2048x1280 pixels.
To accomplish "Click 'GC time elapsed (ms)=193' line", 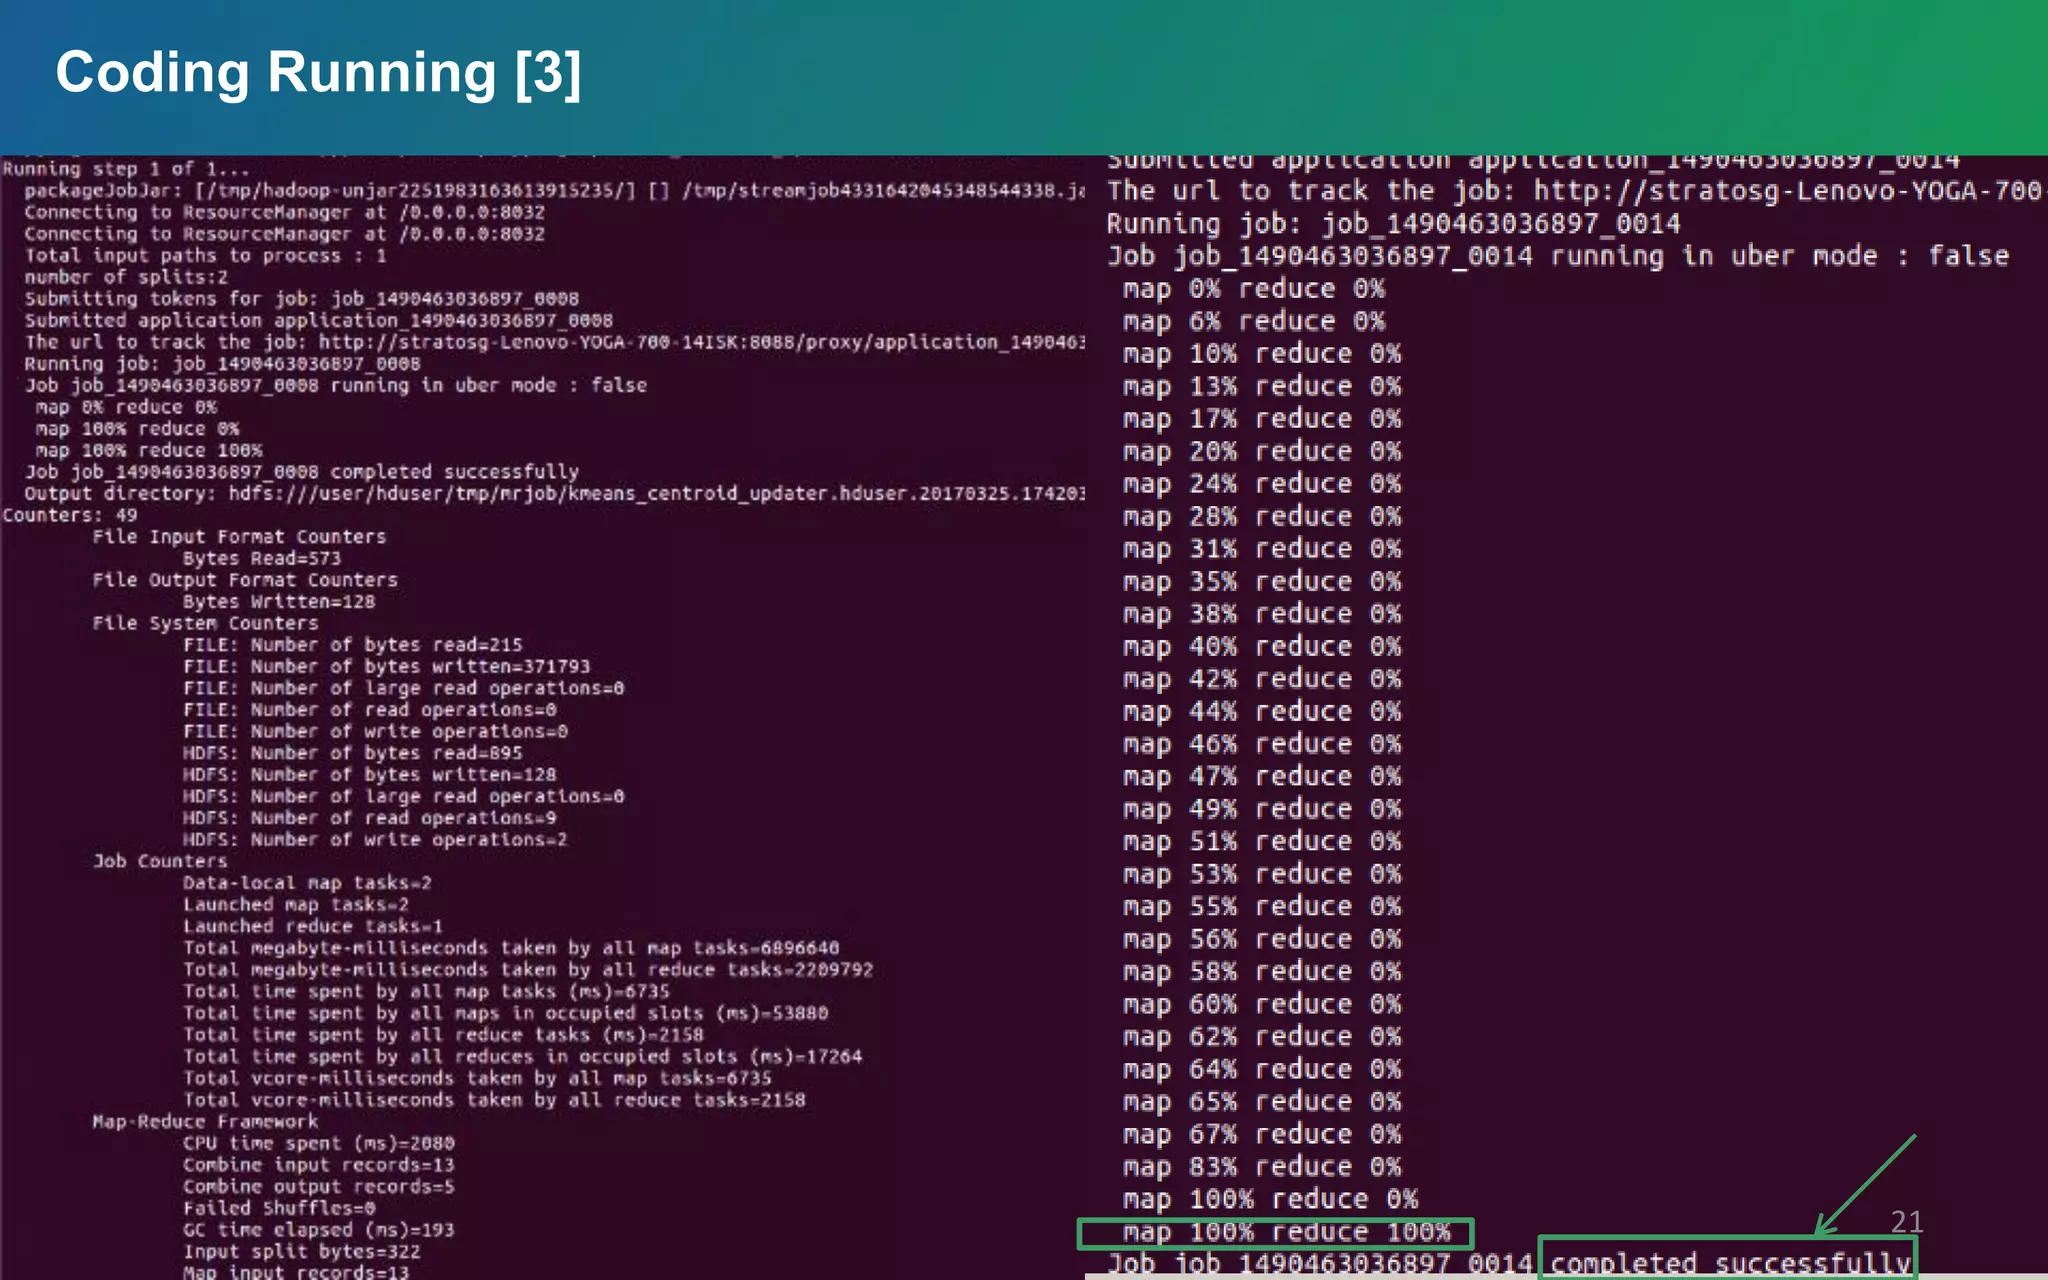I will (318, 1230).
